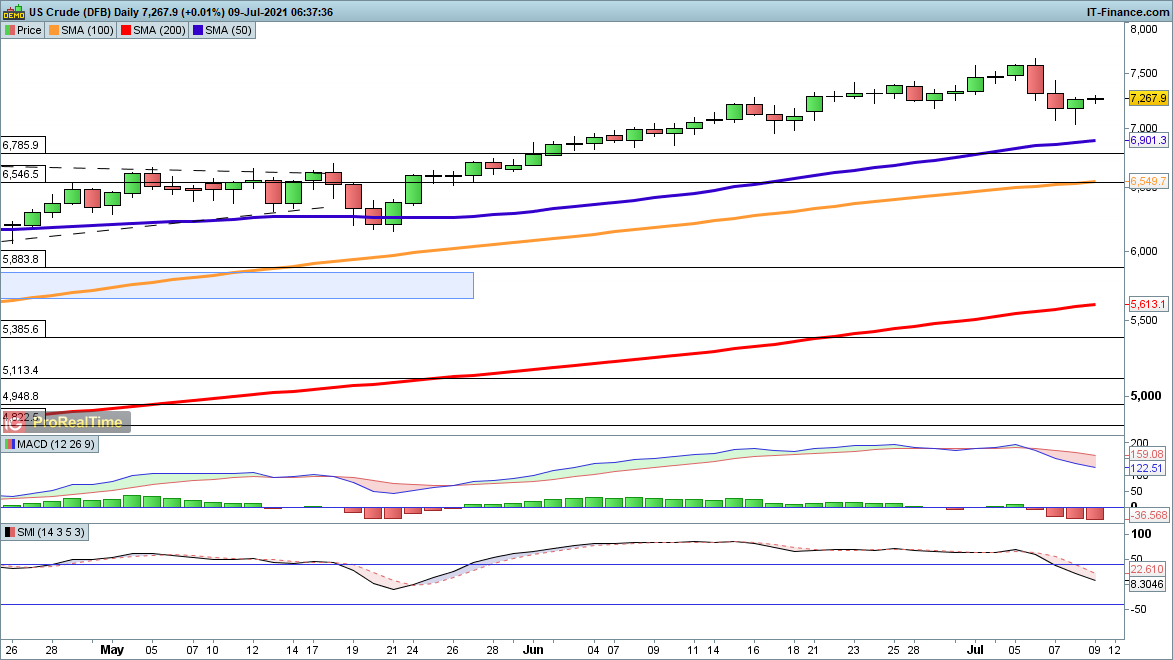
Task: Click the MACD tricolor indicator icon
Action: tap(10, 444)
